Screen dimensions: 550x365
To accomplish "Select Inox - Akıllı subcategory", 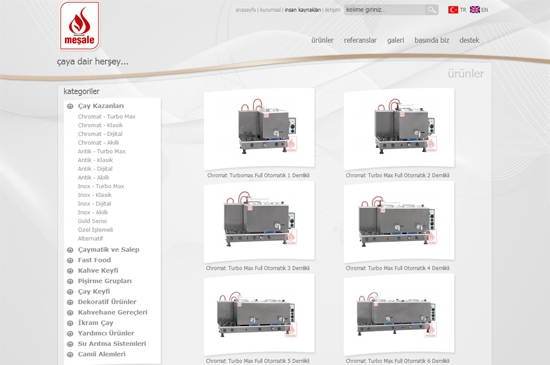I will [93, 212].
